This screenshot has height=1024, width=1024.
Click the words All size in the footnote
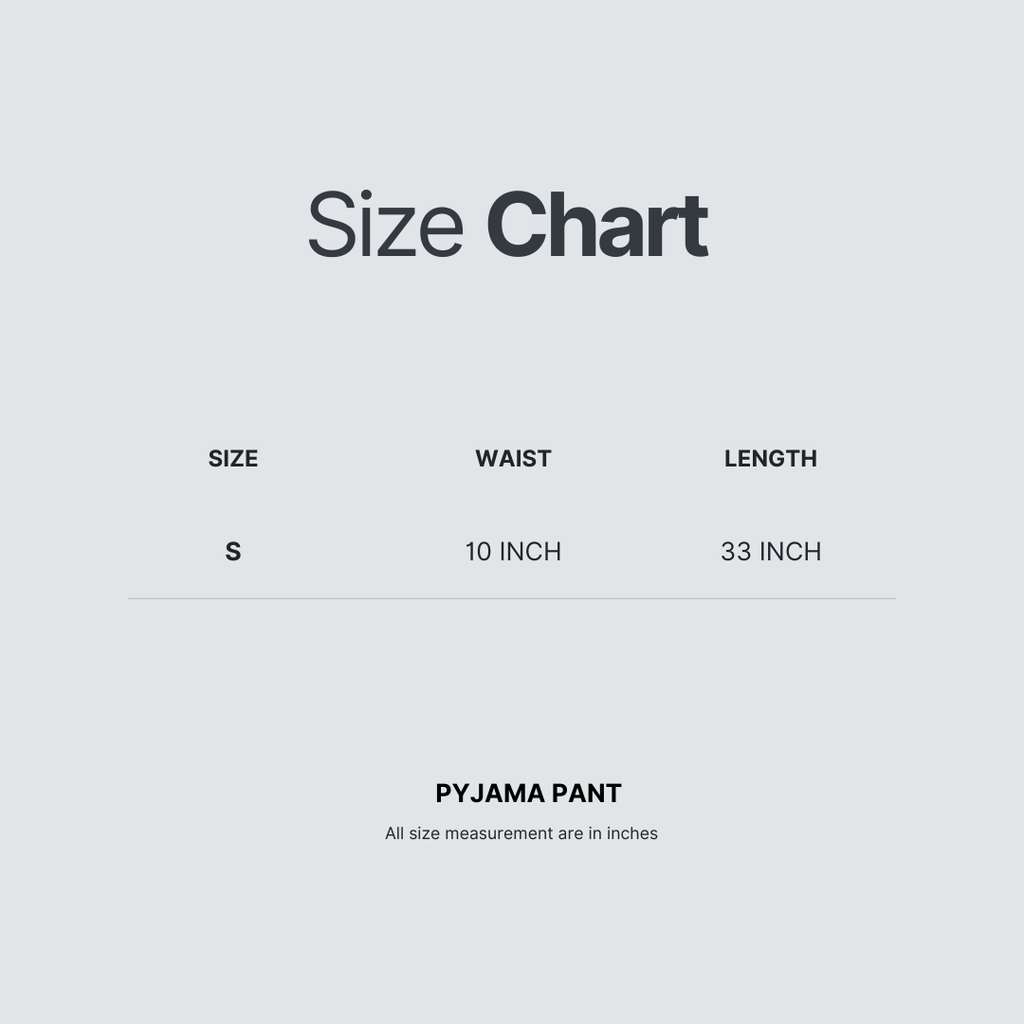pos(412,833)
